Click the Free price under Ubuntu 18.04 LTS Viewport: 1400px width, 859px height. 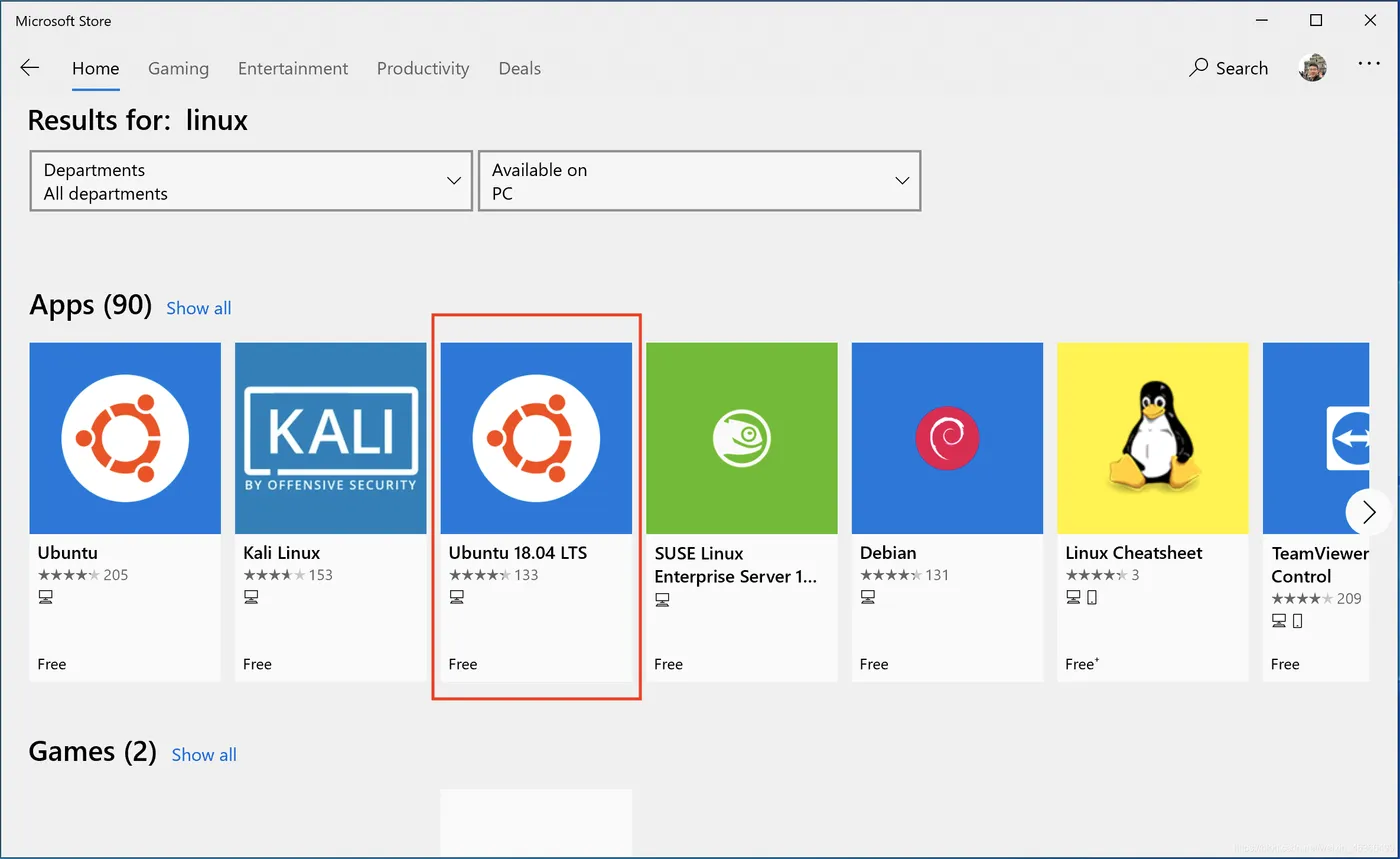(x=463, y=664)
